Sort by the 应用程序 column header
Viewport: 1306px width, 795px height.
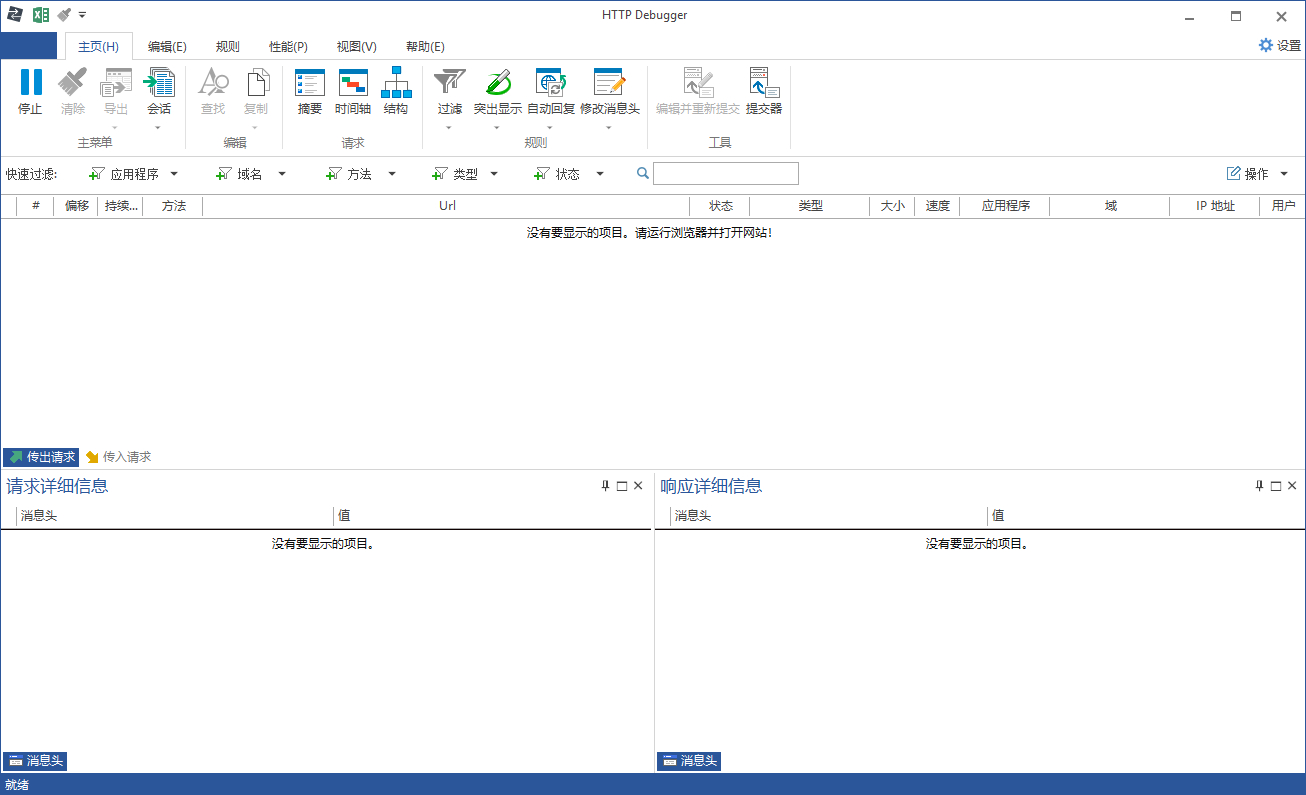pyautogui.click(x=1005, y=206)
